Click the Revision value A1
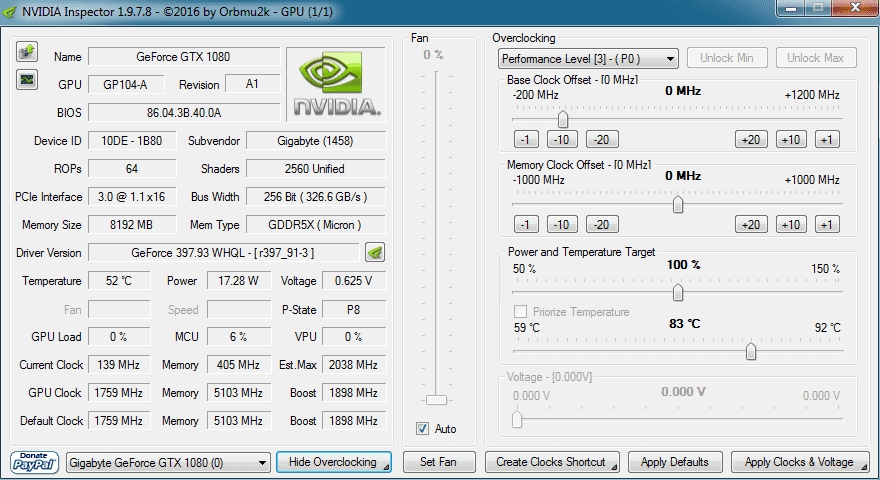Image resolution: width=880 pixels, height=480 pixels. click(x=253, y=84)
